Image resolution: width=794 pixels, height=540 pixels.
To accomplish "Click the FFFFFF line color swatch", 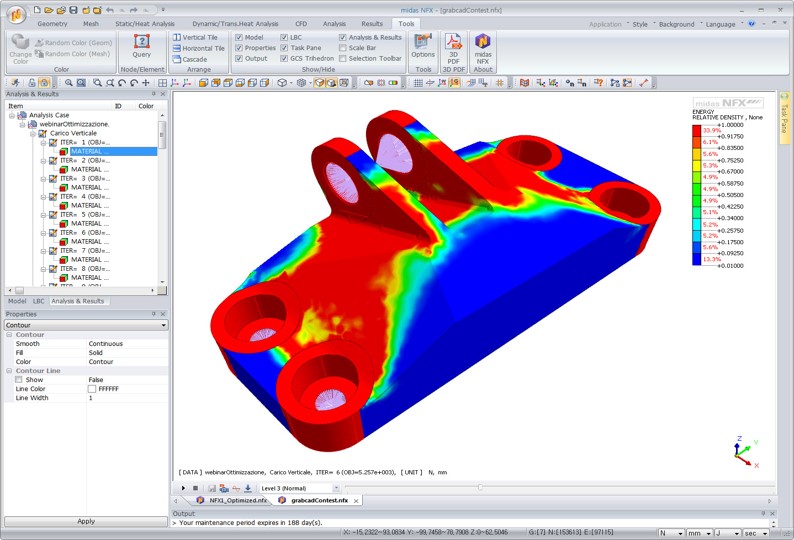I will point(92,389).
